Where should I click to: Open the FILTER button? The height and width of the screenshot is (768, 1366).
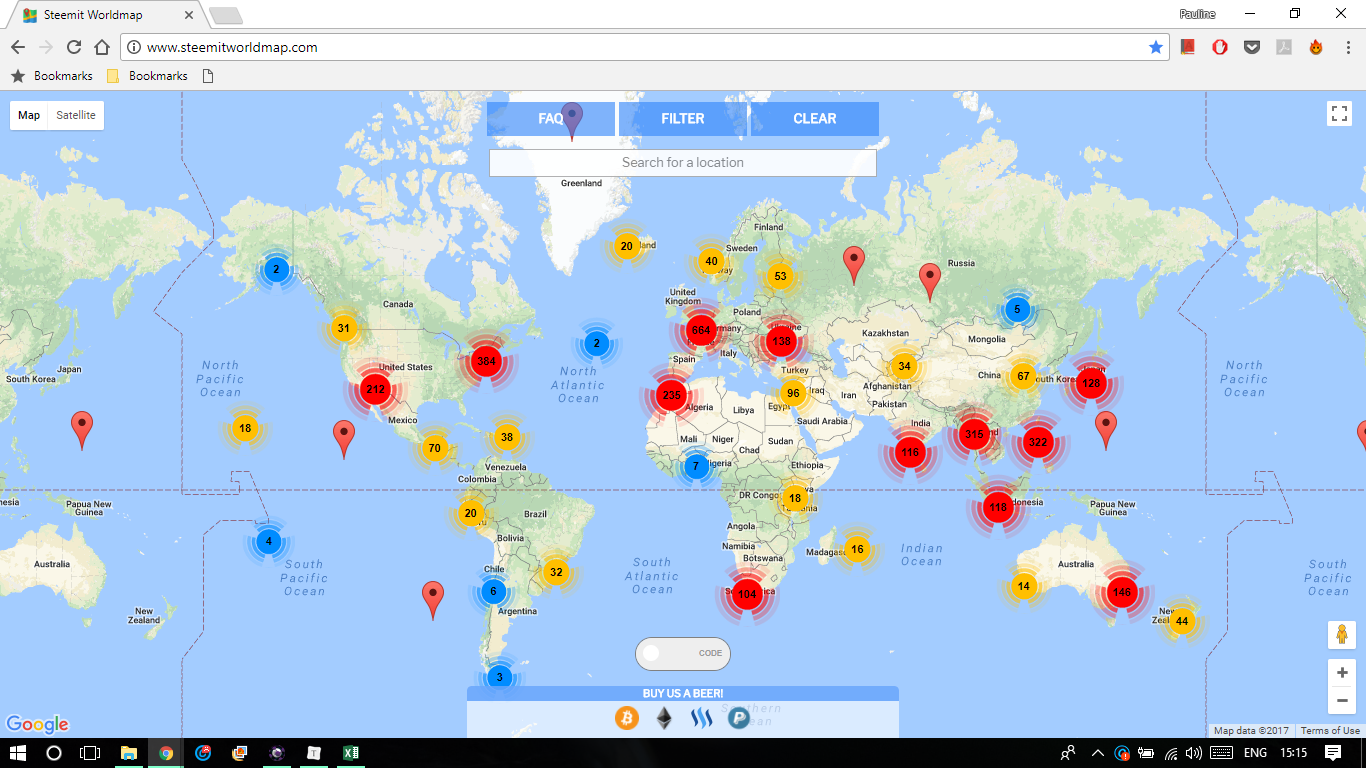pyautogui.click(x=683, y=118)
